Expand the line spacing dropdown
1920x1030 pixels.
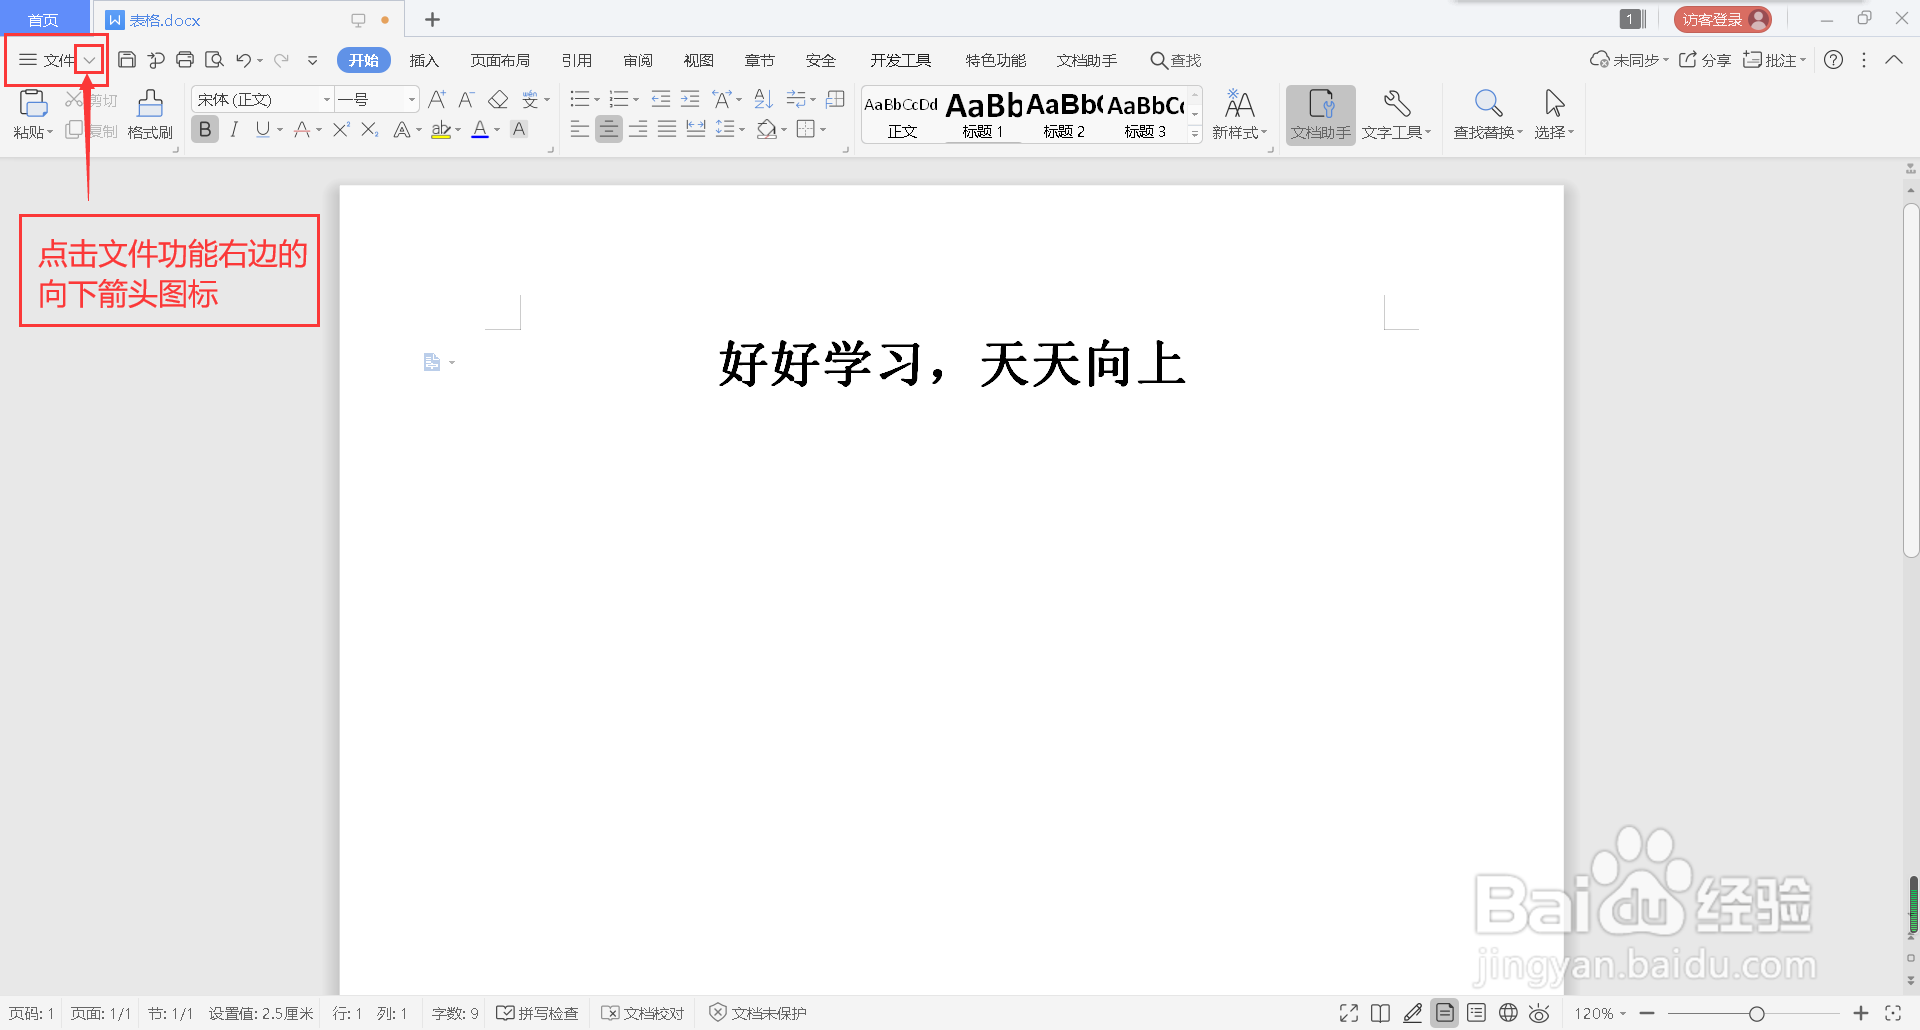741,128
